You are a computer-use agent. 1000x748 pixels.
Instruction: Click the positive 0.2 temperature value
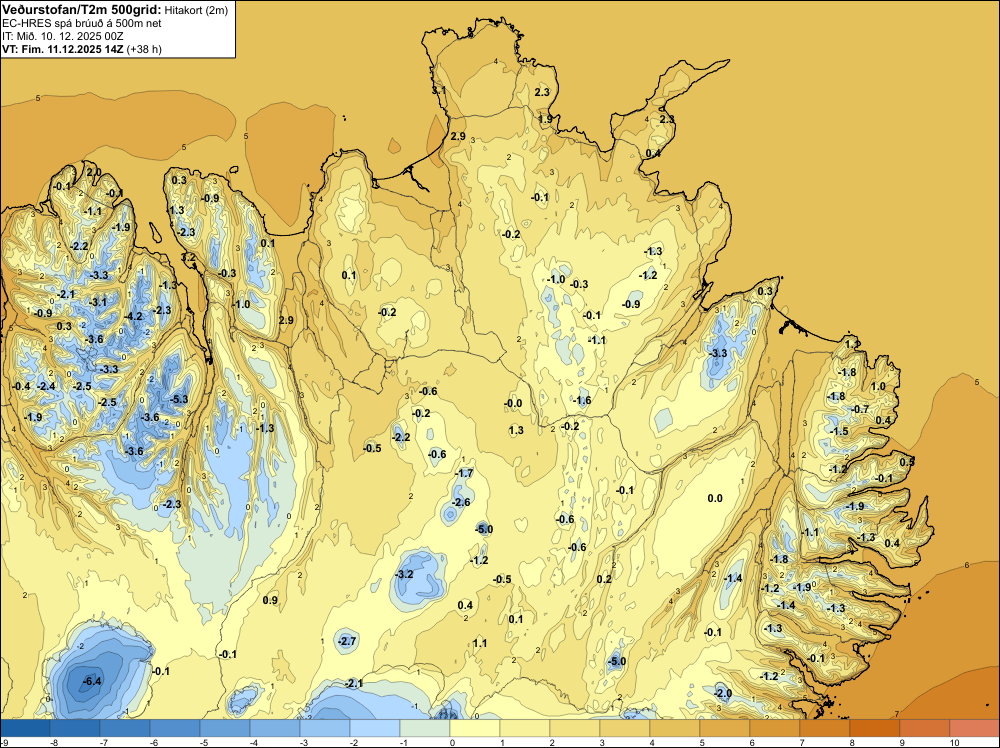click(603, 579)
